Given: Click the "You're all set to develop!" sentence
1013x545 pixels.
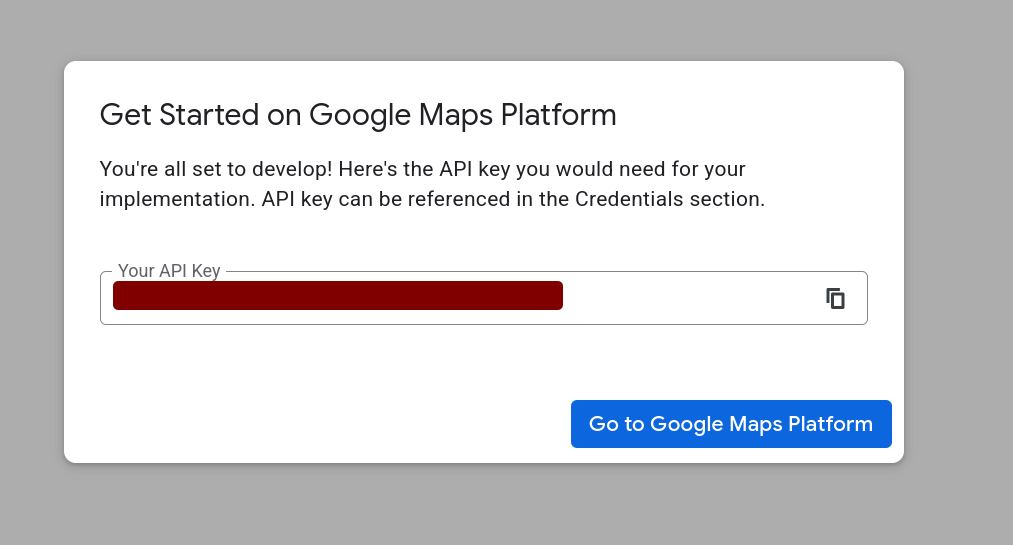Looking at the screenshot, I should pos(209,168).
